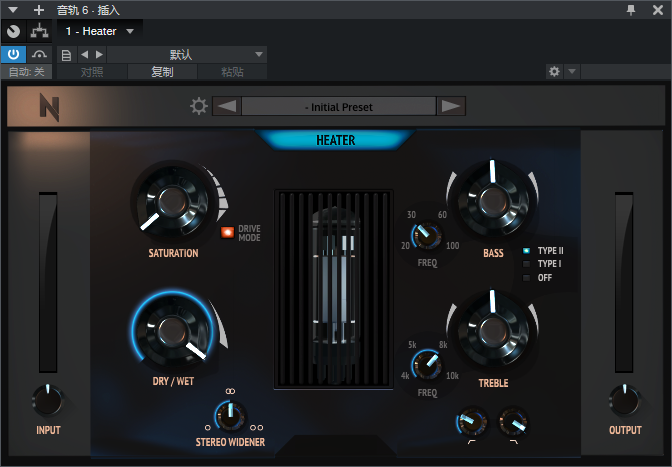Image resolution: width=672 pixels, height=467 pixels.
Task: Load next host preset arrow
Action: 99,54
